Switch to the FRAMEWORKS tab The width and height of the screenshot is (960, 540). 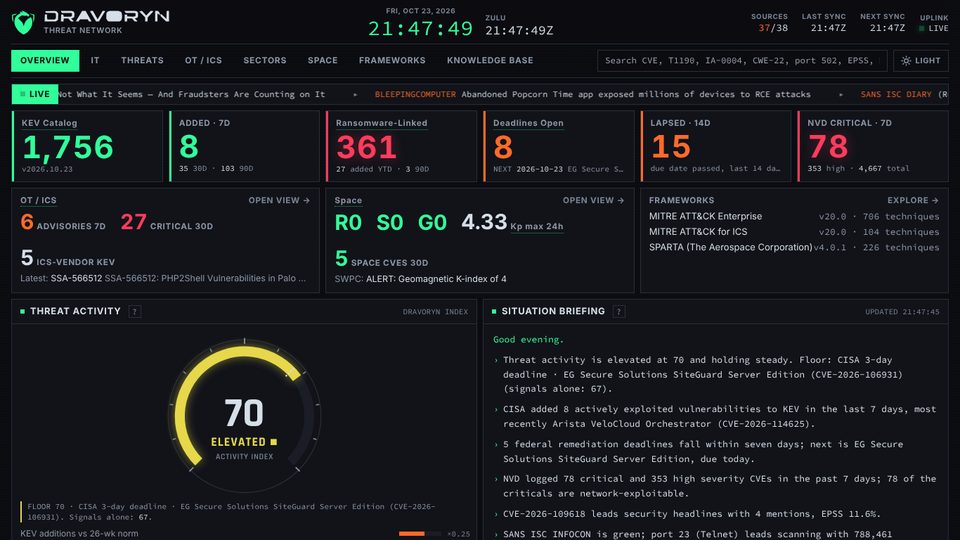point(392,61)
